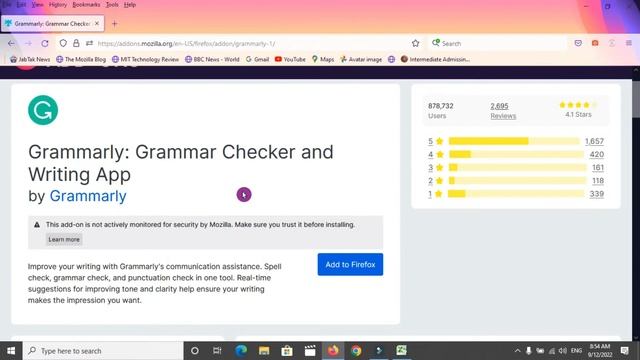640x360 pixels.
Task: Open the unlabeled globe bookmark after Avatar image
Action: (x=391, y=59)
